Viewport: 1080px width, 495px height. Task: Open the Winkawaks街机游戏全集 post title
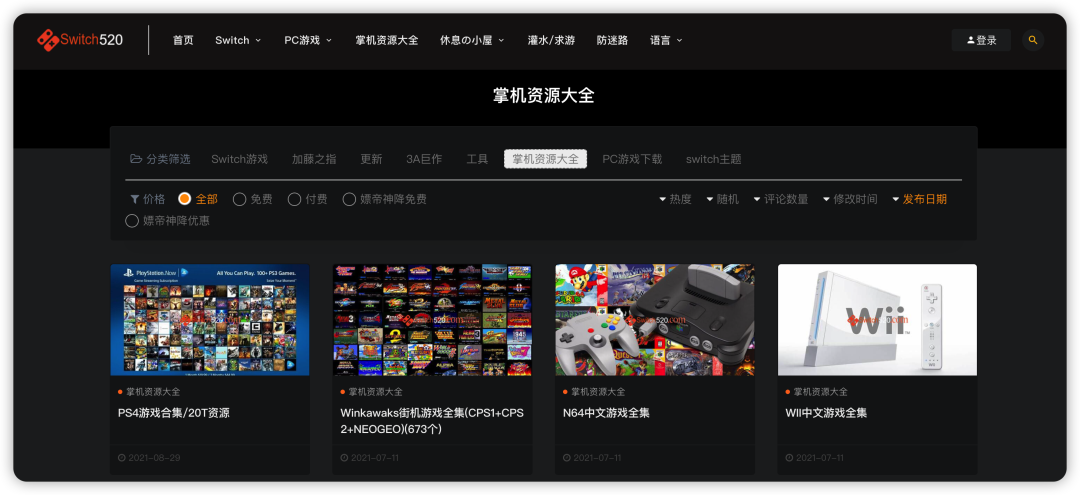click(432, 421)
